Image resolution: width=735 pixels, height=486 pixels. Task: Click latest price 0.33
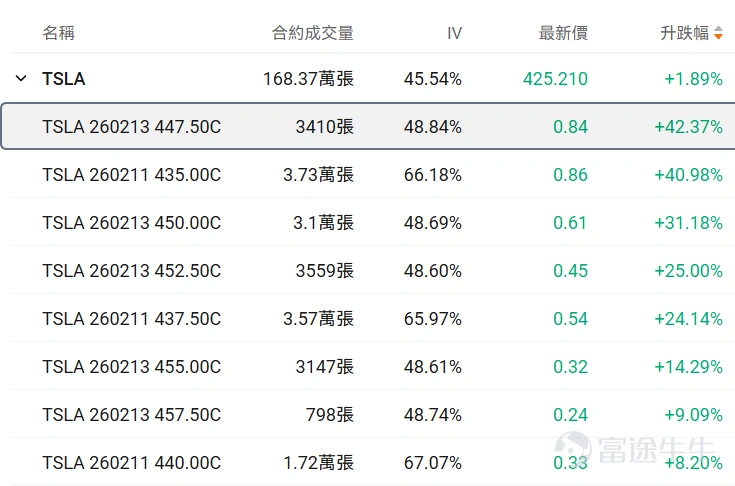click(570, 463)
